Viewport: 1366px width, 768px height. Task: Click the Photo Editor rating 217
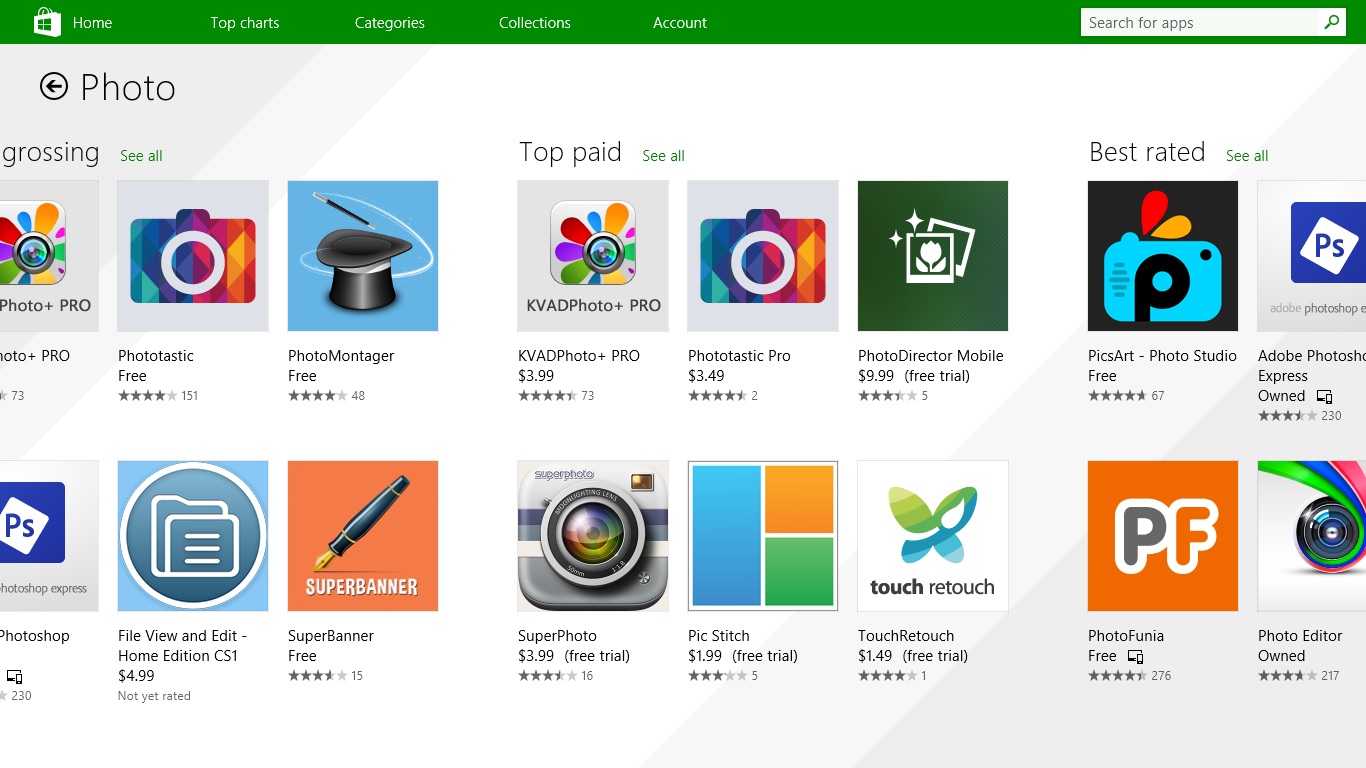point(1298,676)
